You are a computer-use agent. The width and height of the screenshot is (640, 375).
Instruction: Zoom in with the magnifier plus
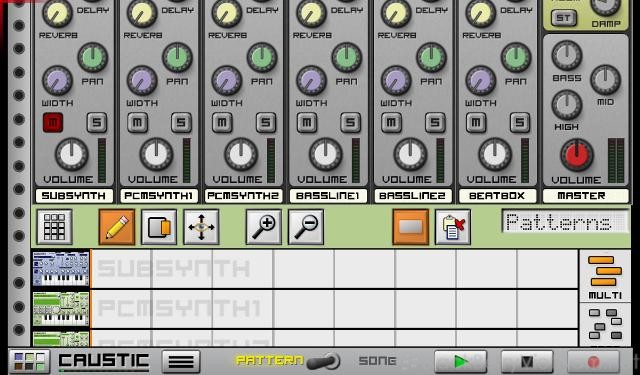click(x=264, y=227)
